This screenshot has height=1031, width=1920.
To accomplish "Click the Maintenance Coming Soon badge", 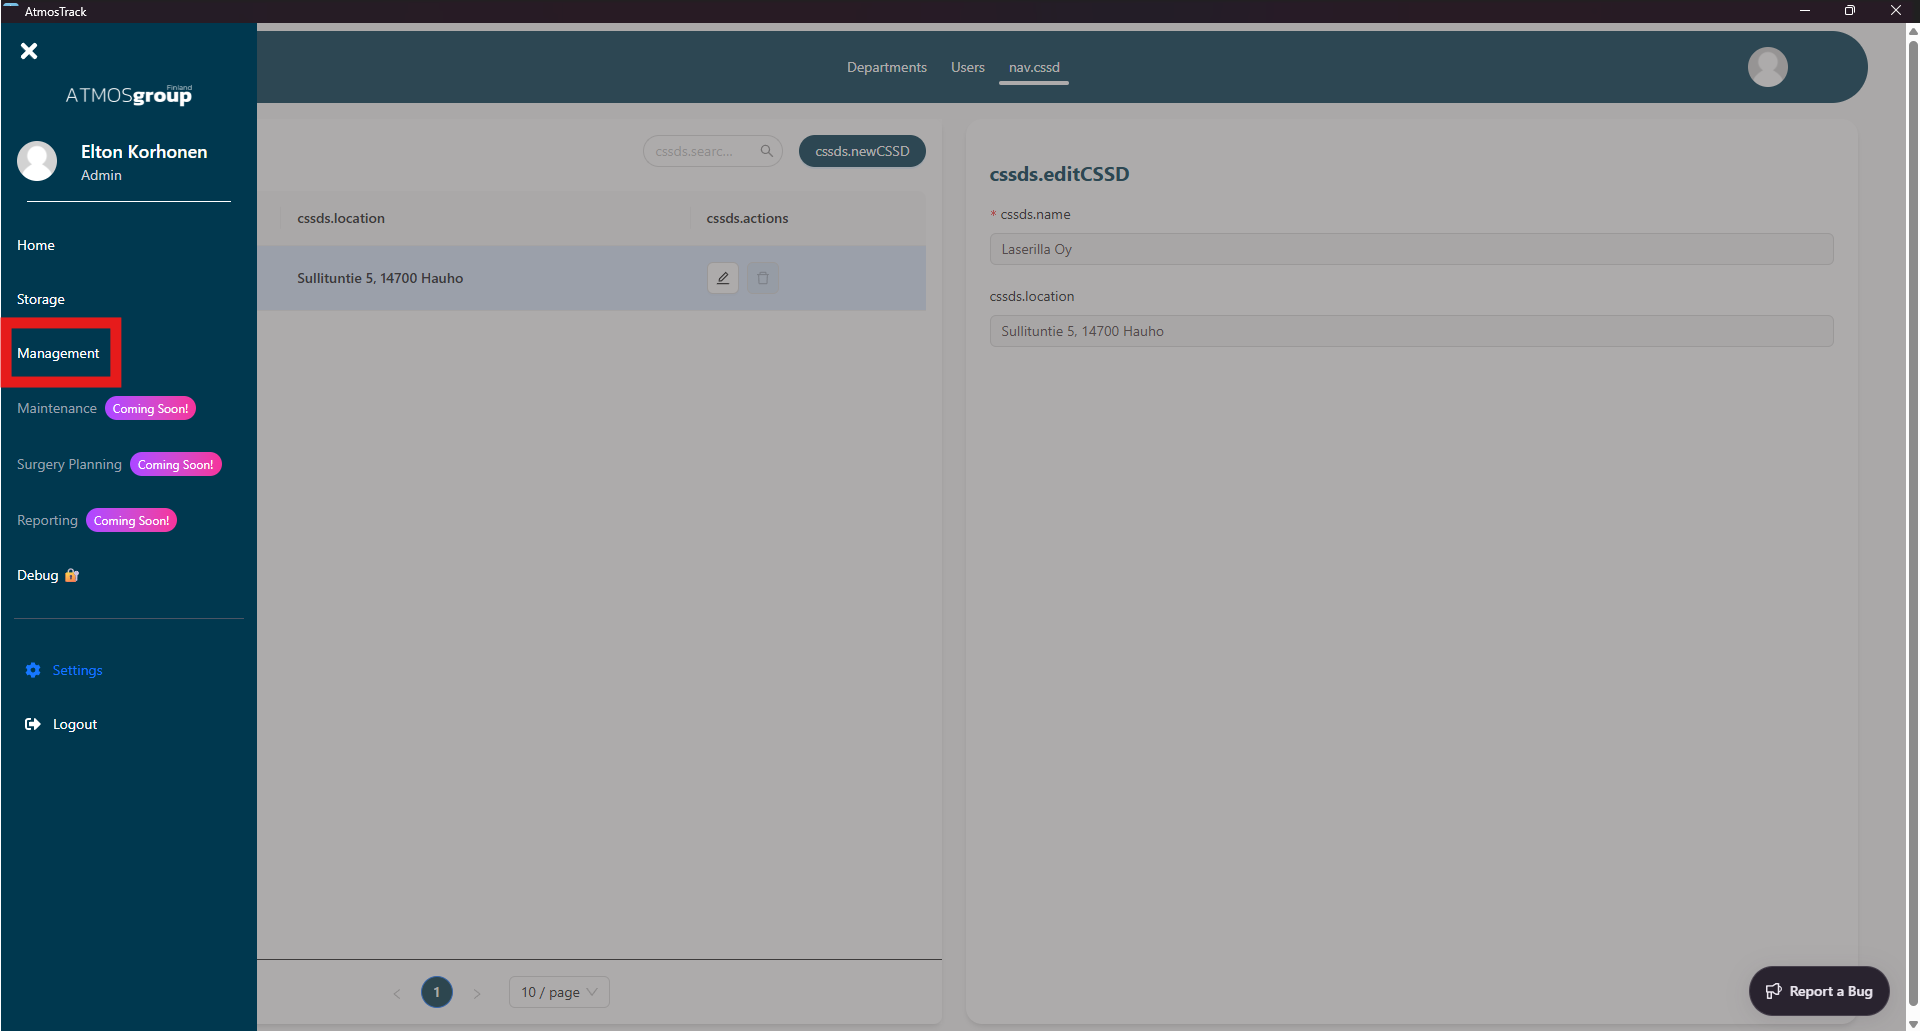I will coord(150,408).
